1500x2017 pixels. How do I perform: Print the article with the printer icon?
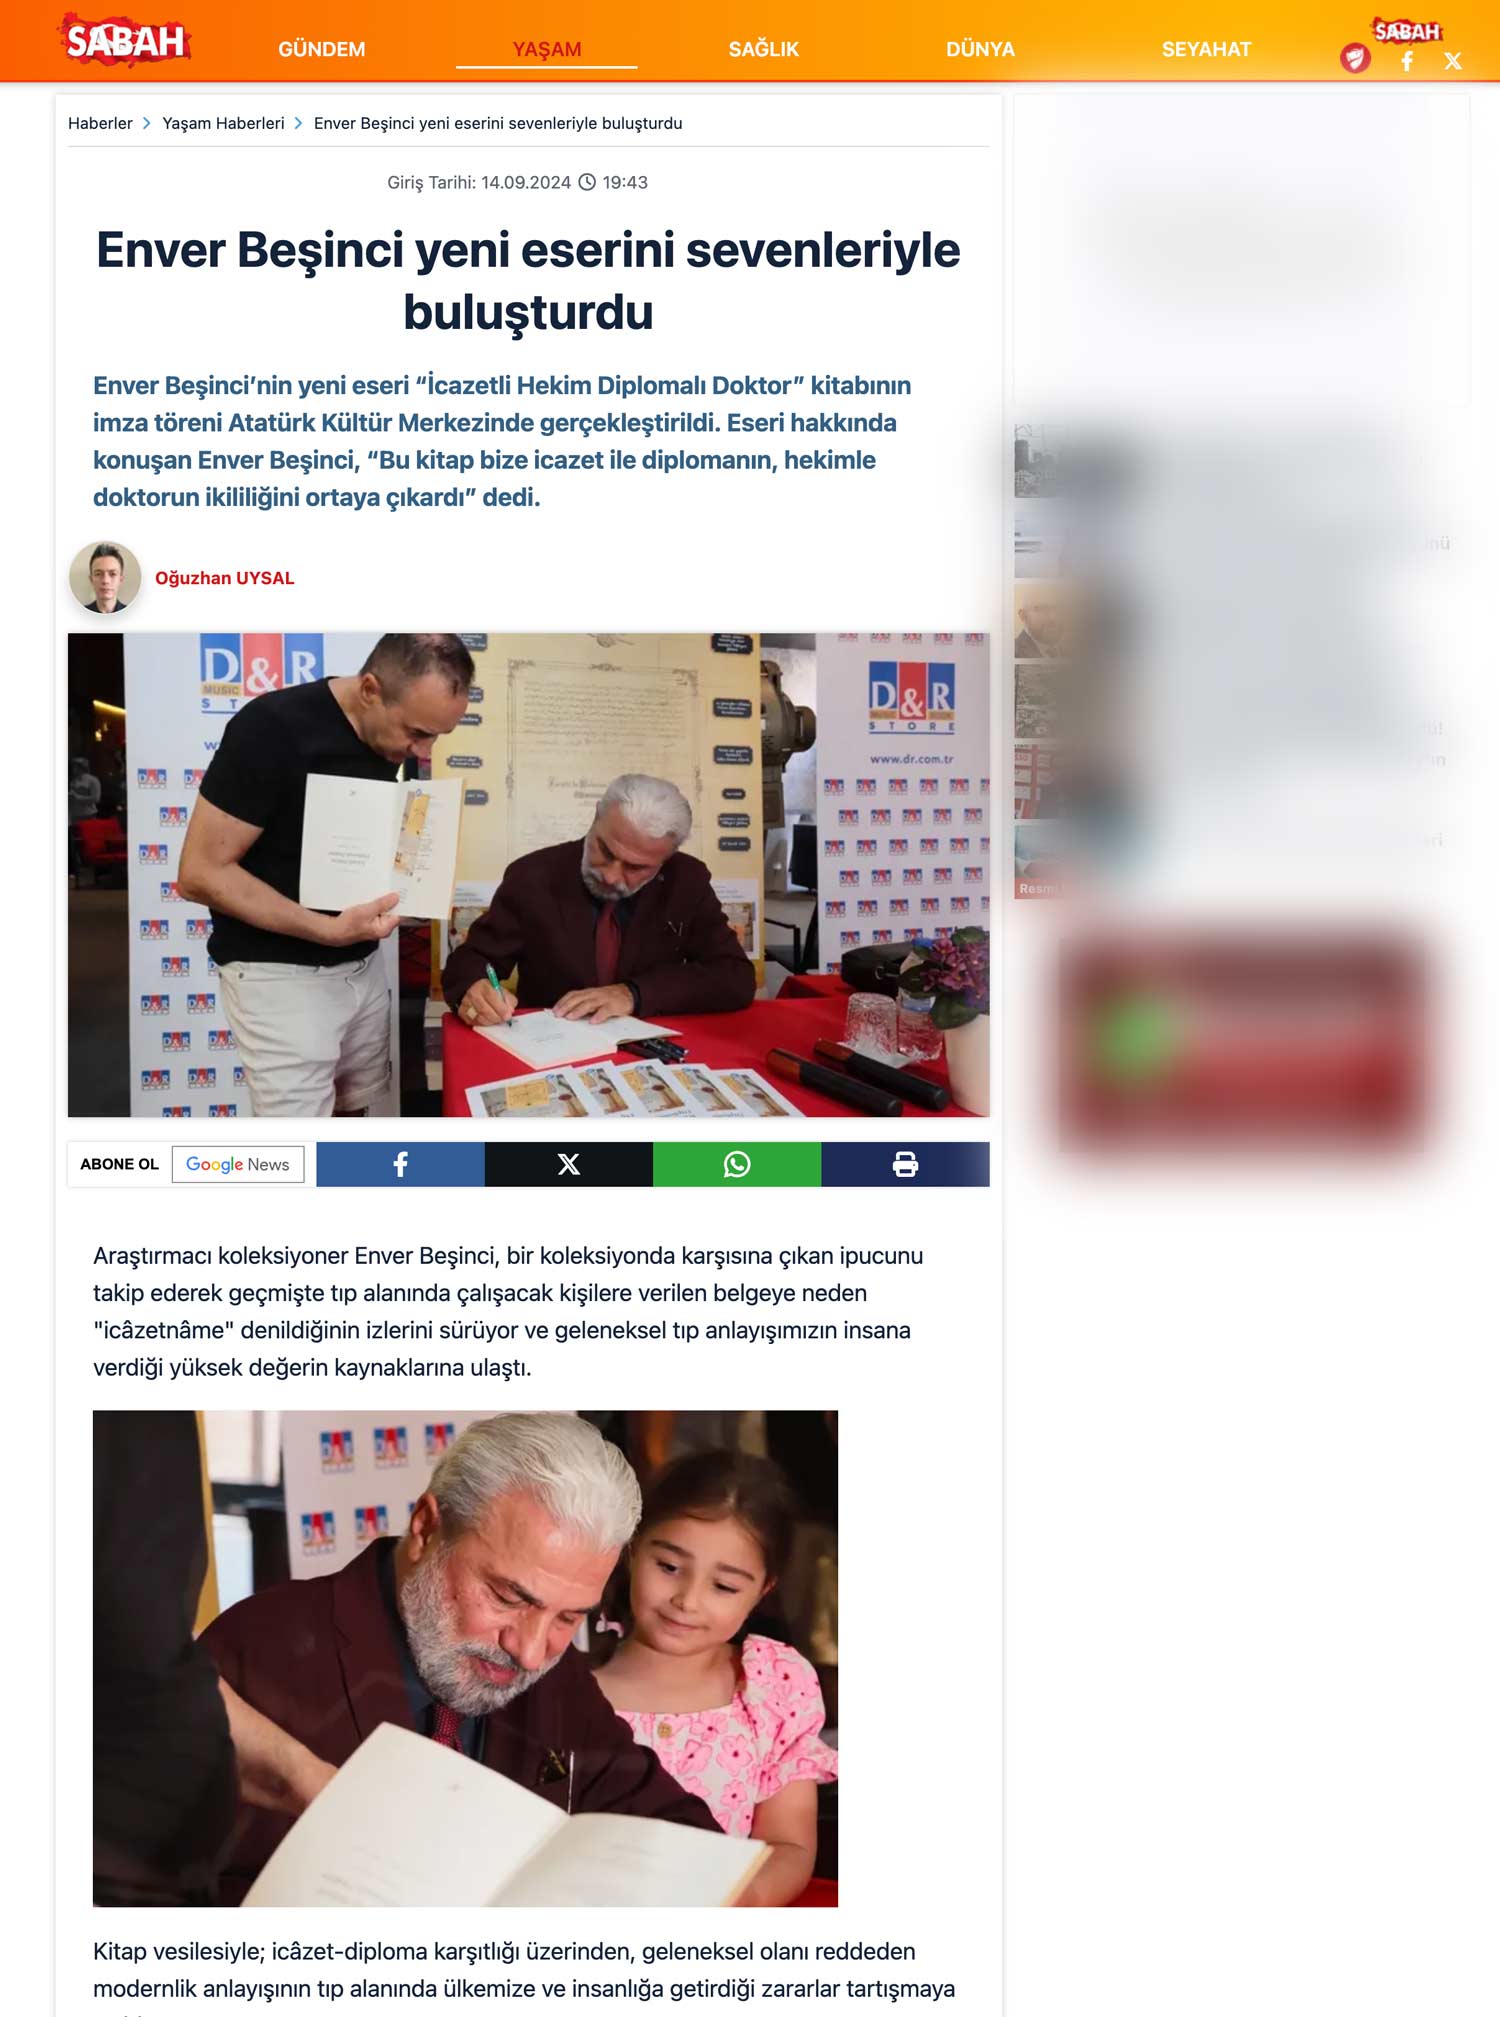[x=905, y=1164]
